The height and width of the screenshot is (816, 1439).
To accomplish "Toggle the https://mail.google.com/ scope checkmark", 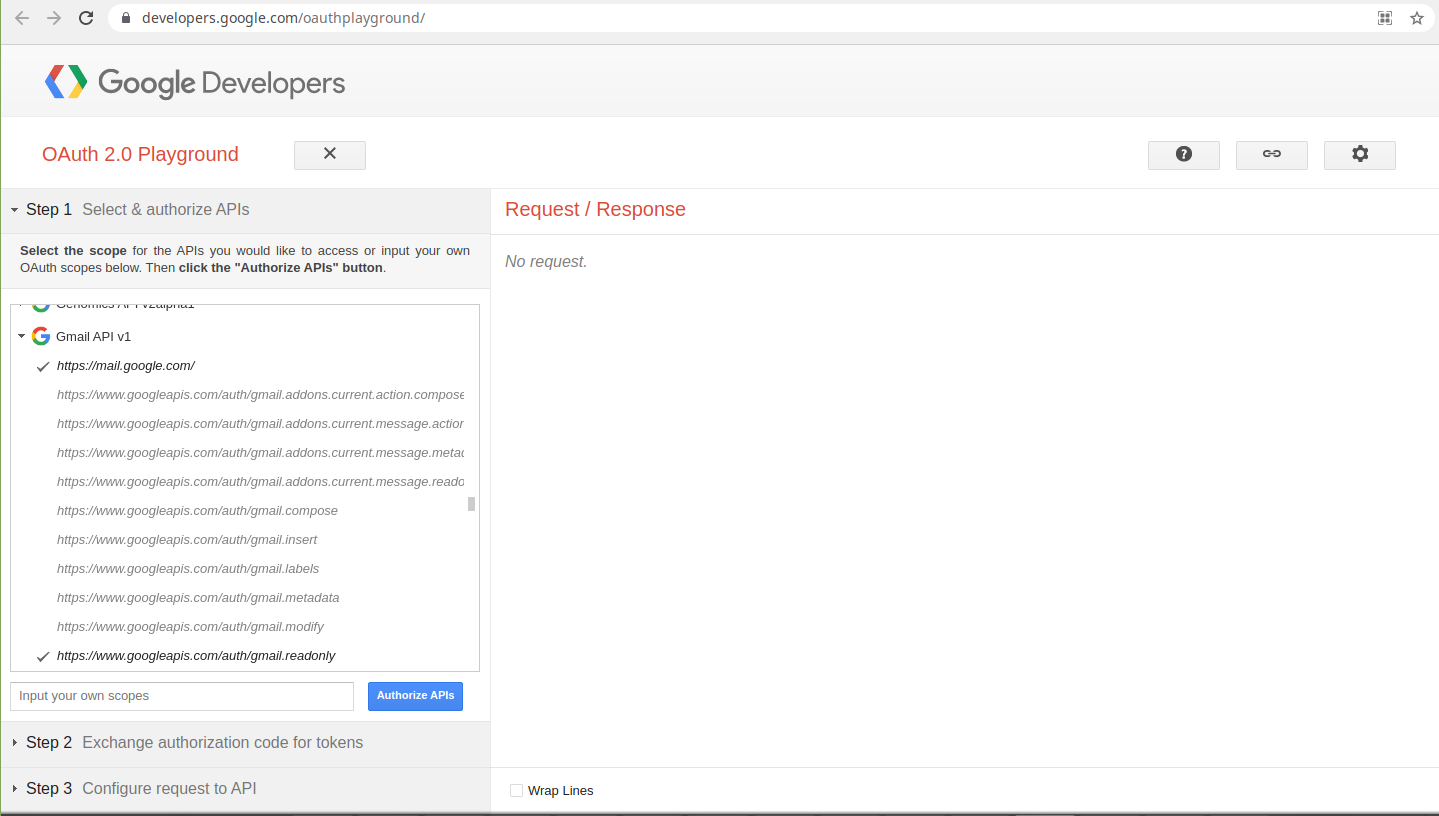I will coord(43,366).
